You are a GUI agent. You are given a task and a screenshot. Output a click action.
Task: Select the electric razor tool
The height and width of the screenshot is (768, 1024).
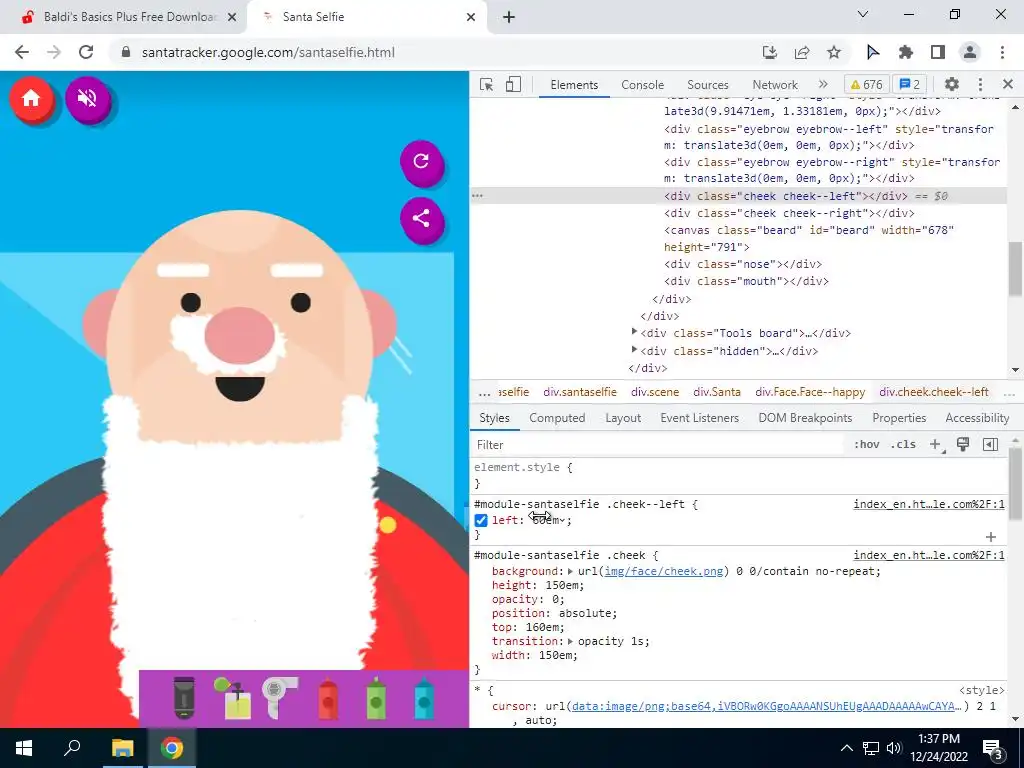pos(184,698)
